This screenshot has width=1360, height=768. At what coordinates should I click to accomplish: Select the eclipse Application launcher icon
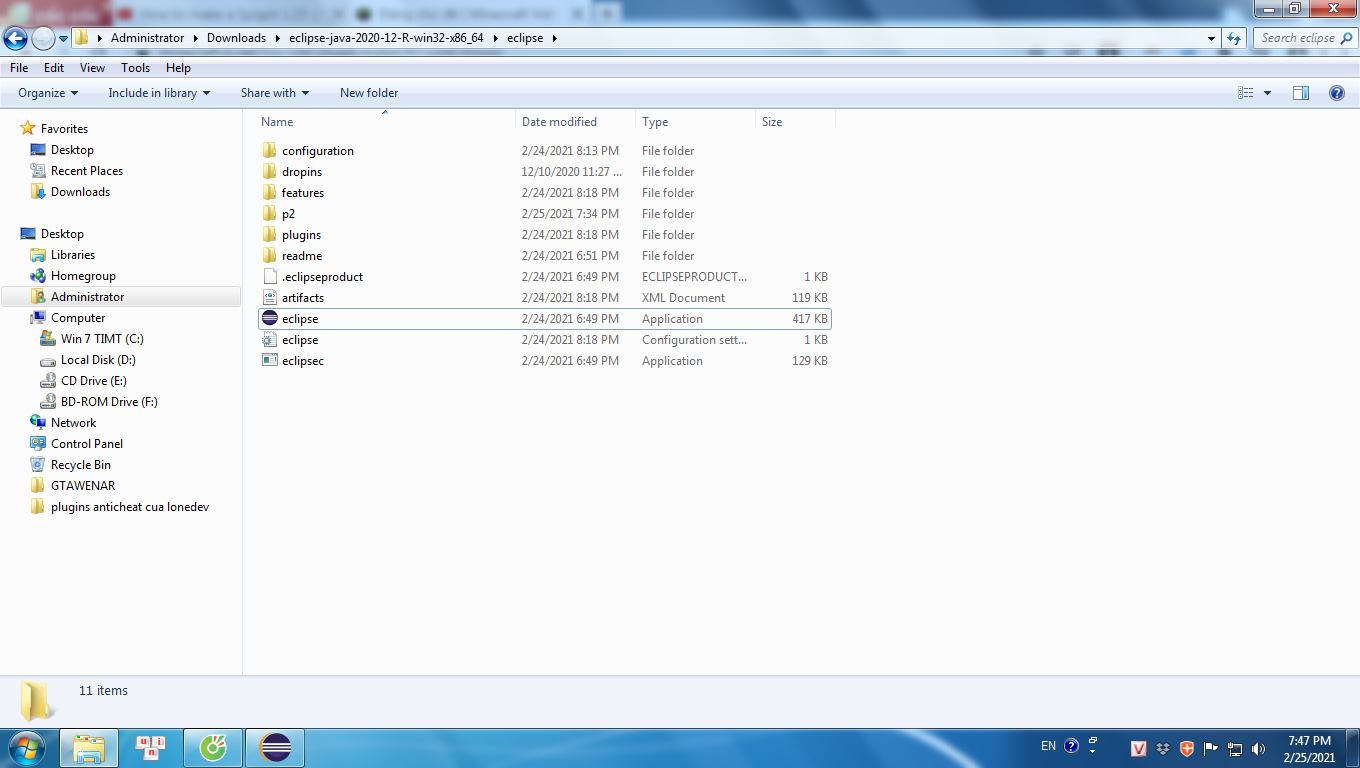coord(269,319)
